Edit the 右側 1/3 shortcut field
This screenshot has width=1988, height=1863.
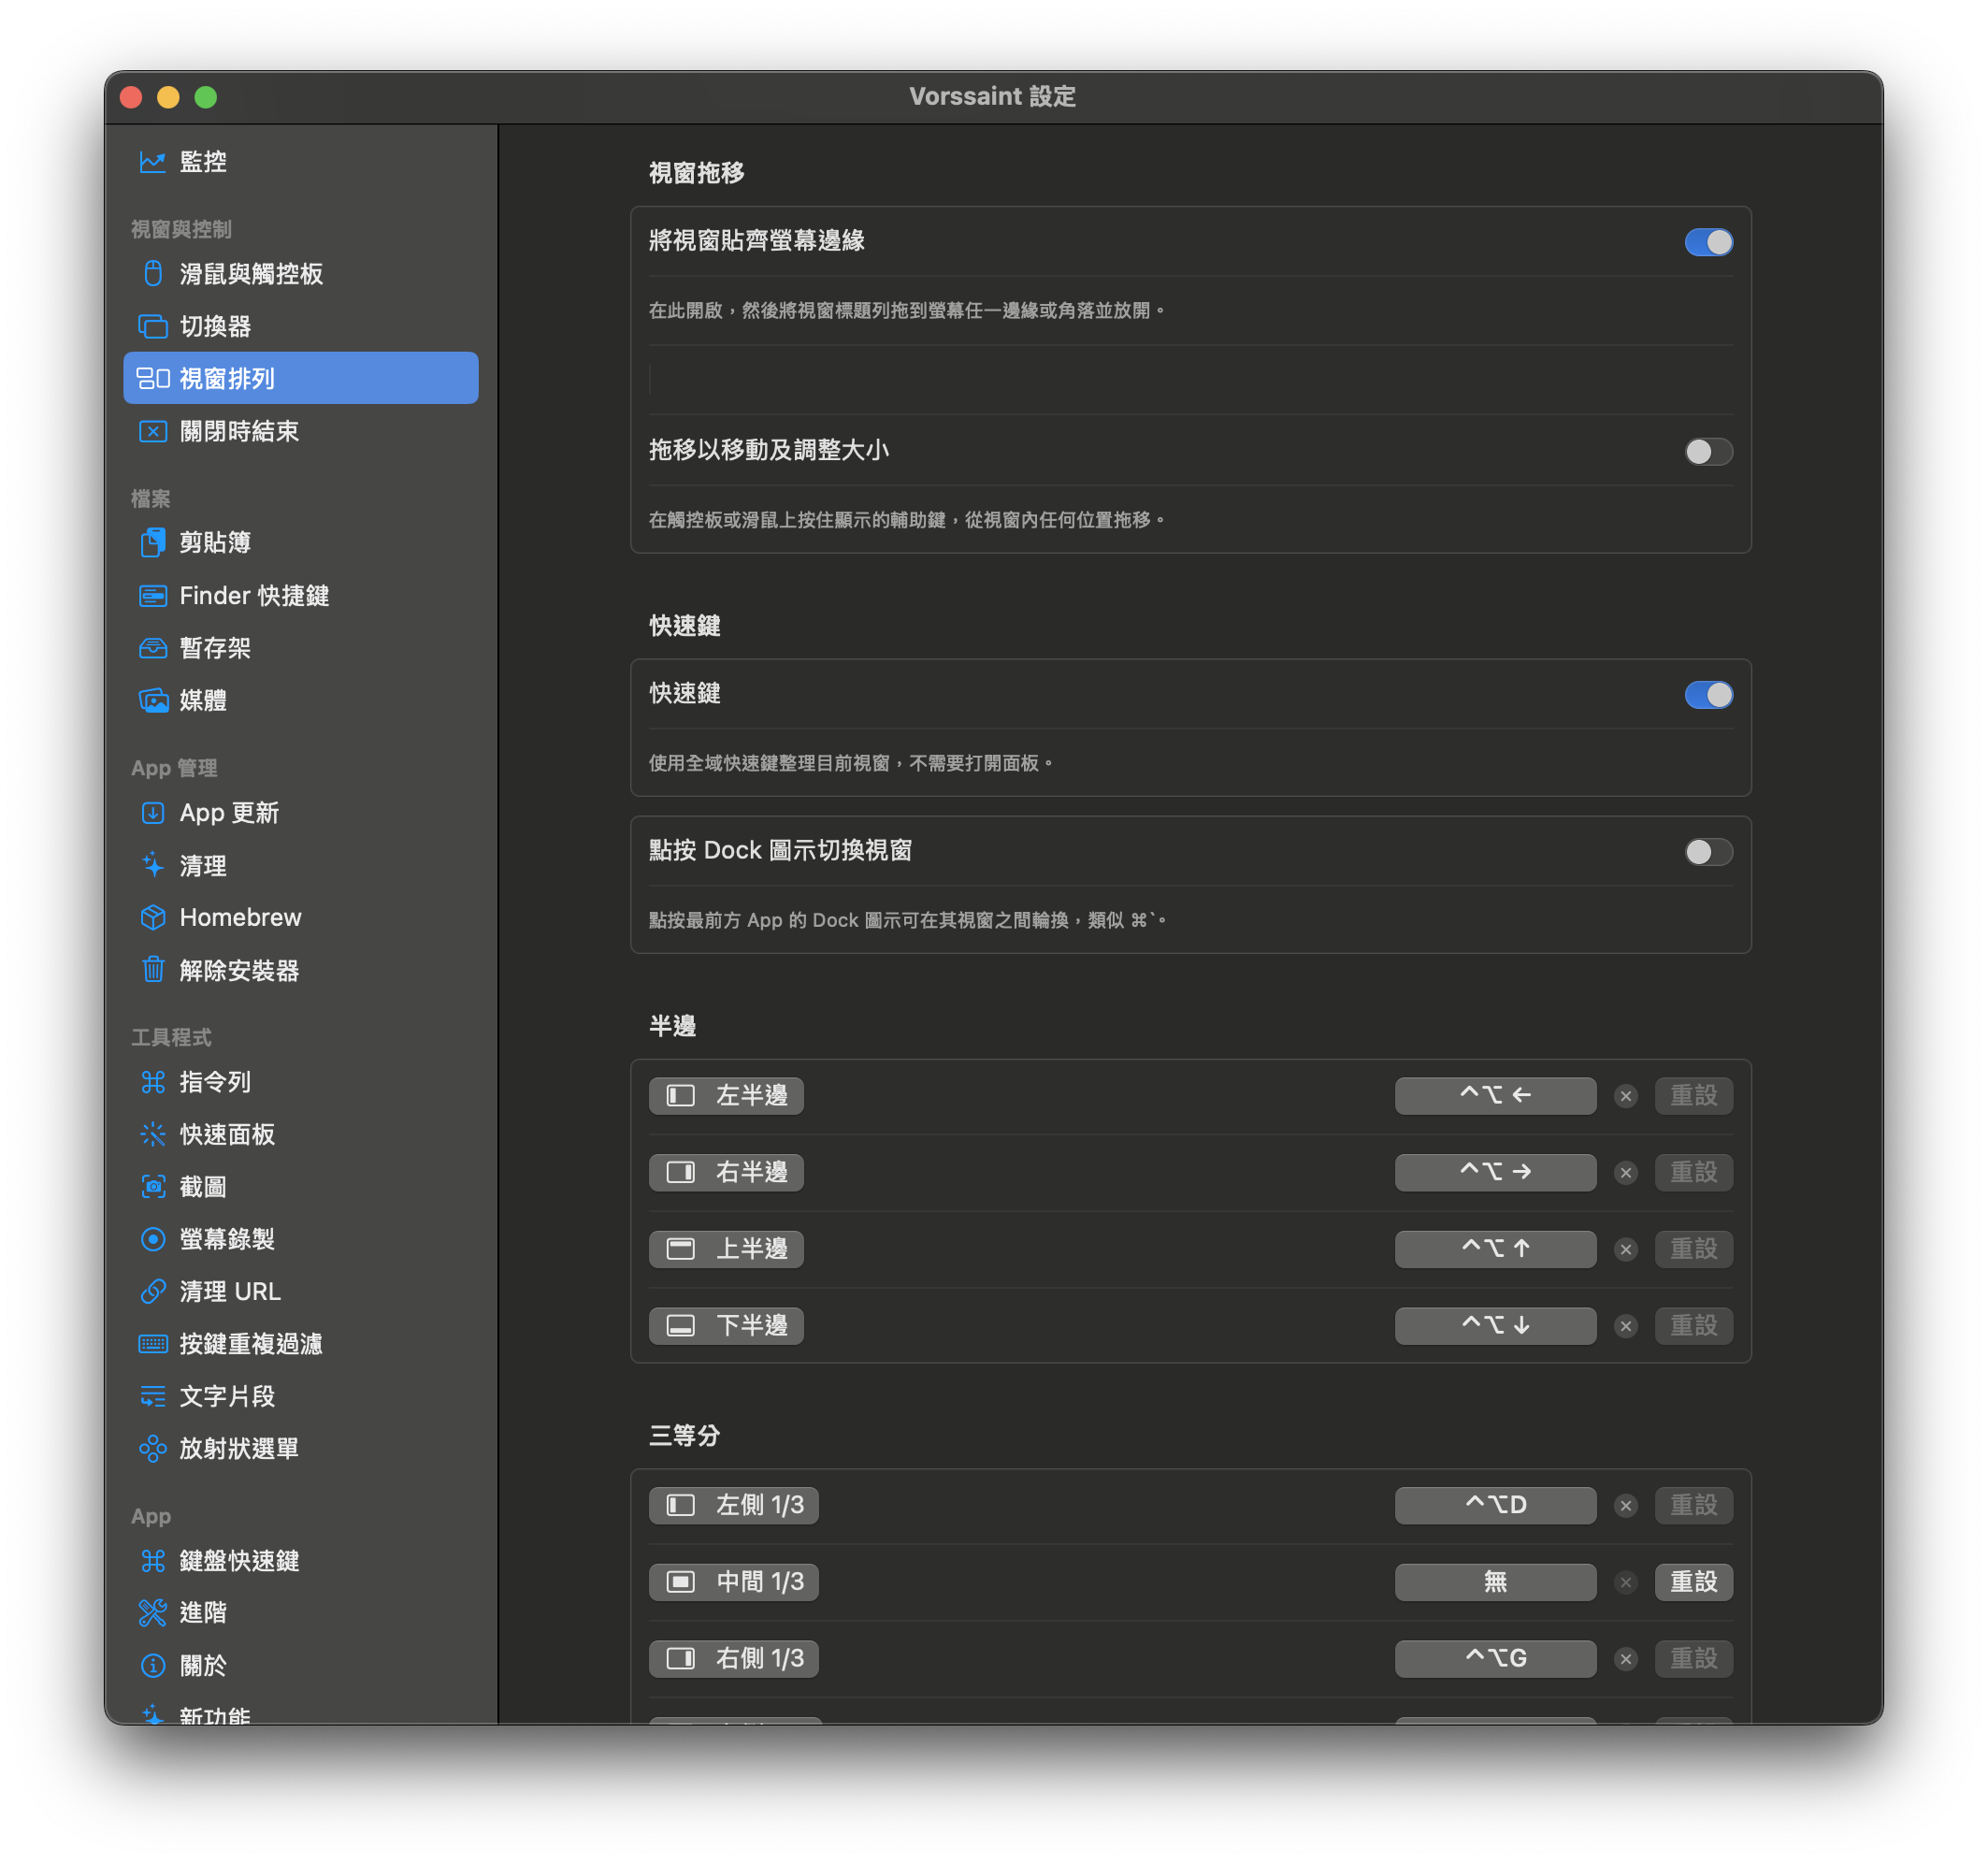tap(1495, 1659)
